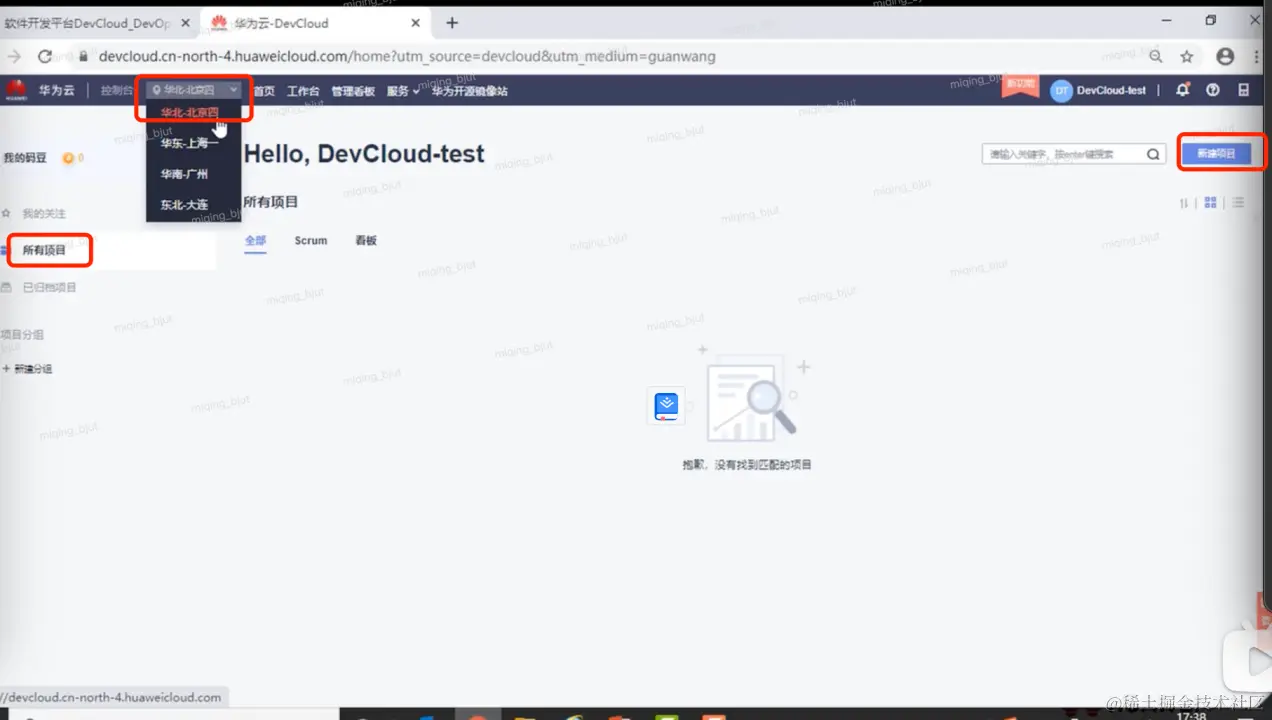The height and width of the screenshot is (720, 1272).
Task: Open the notifications bell icon
Action: [x=1183, y=90]
